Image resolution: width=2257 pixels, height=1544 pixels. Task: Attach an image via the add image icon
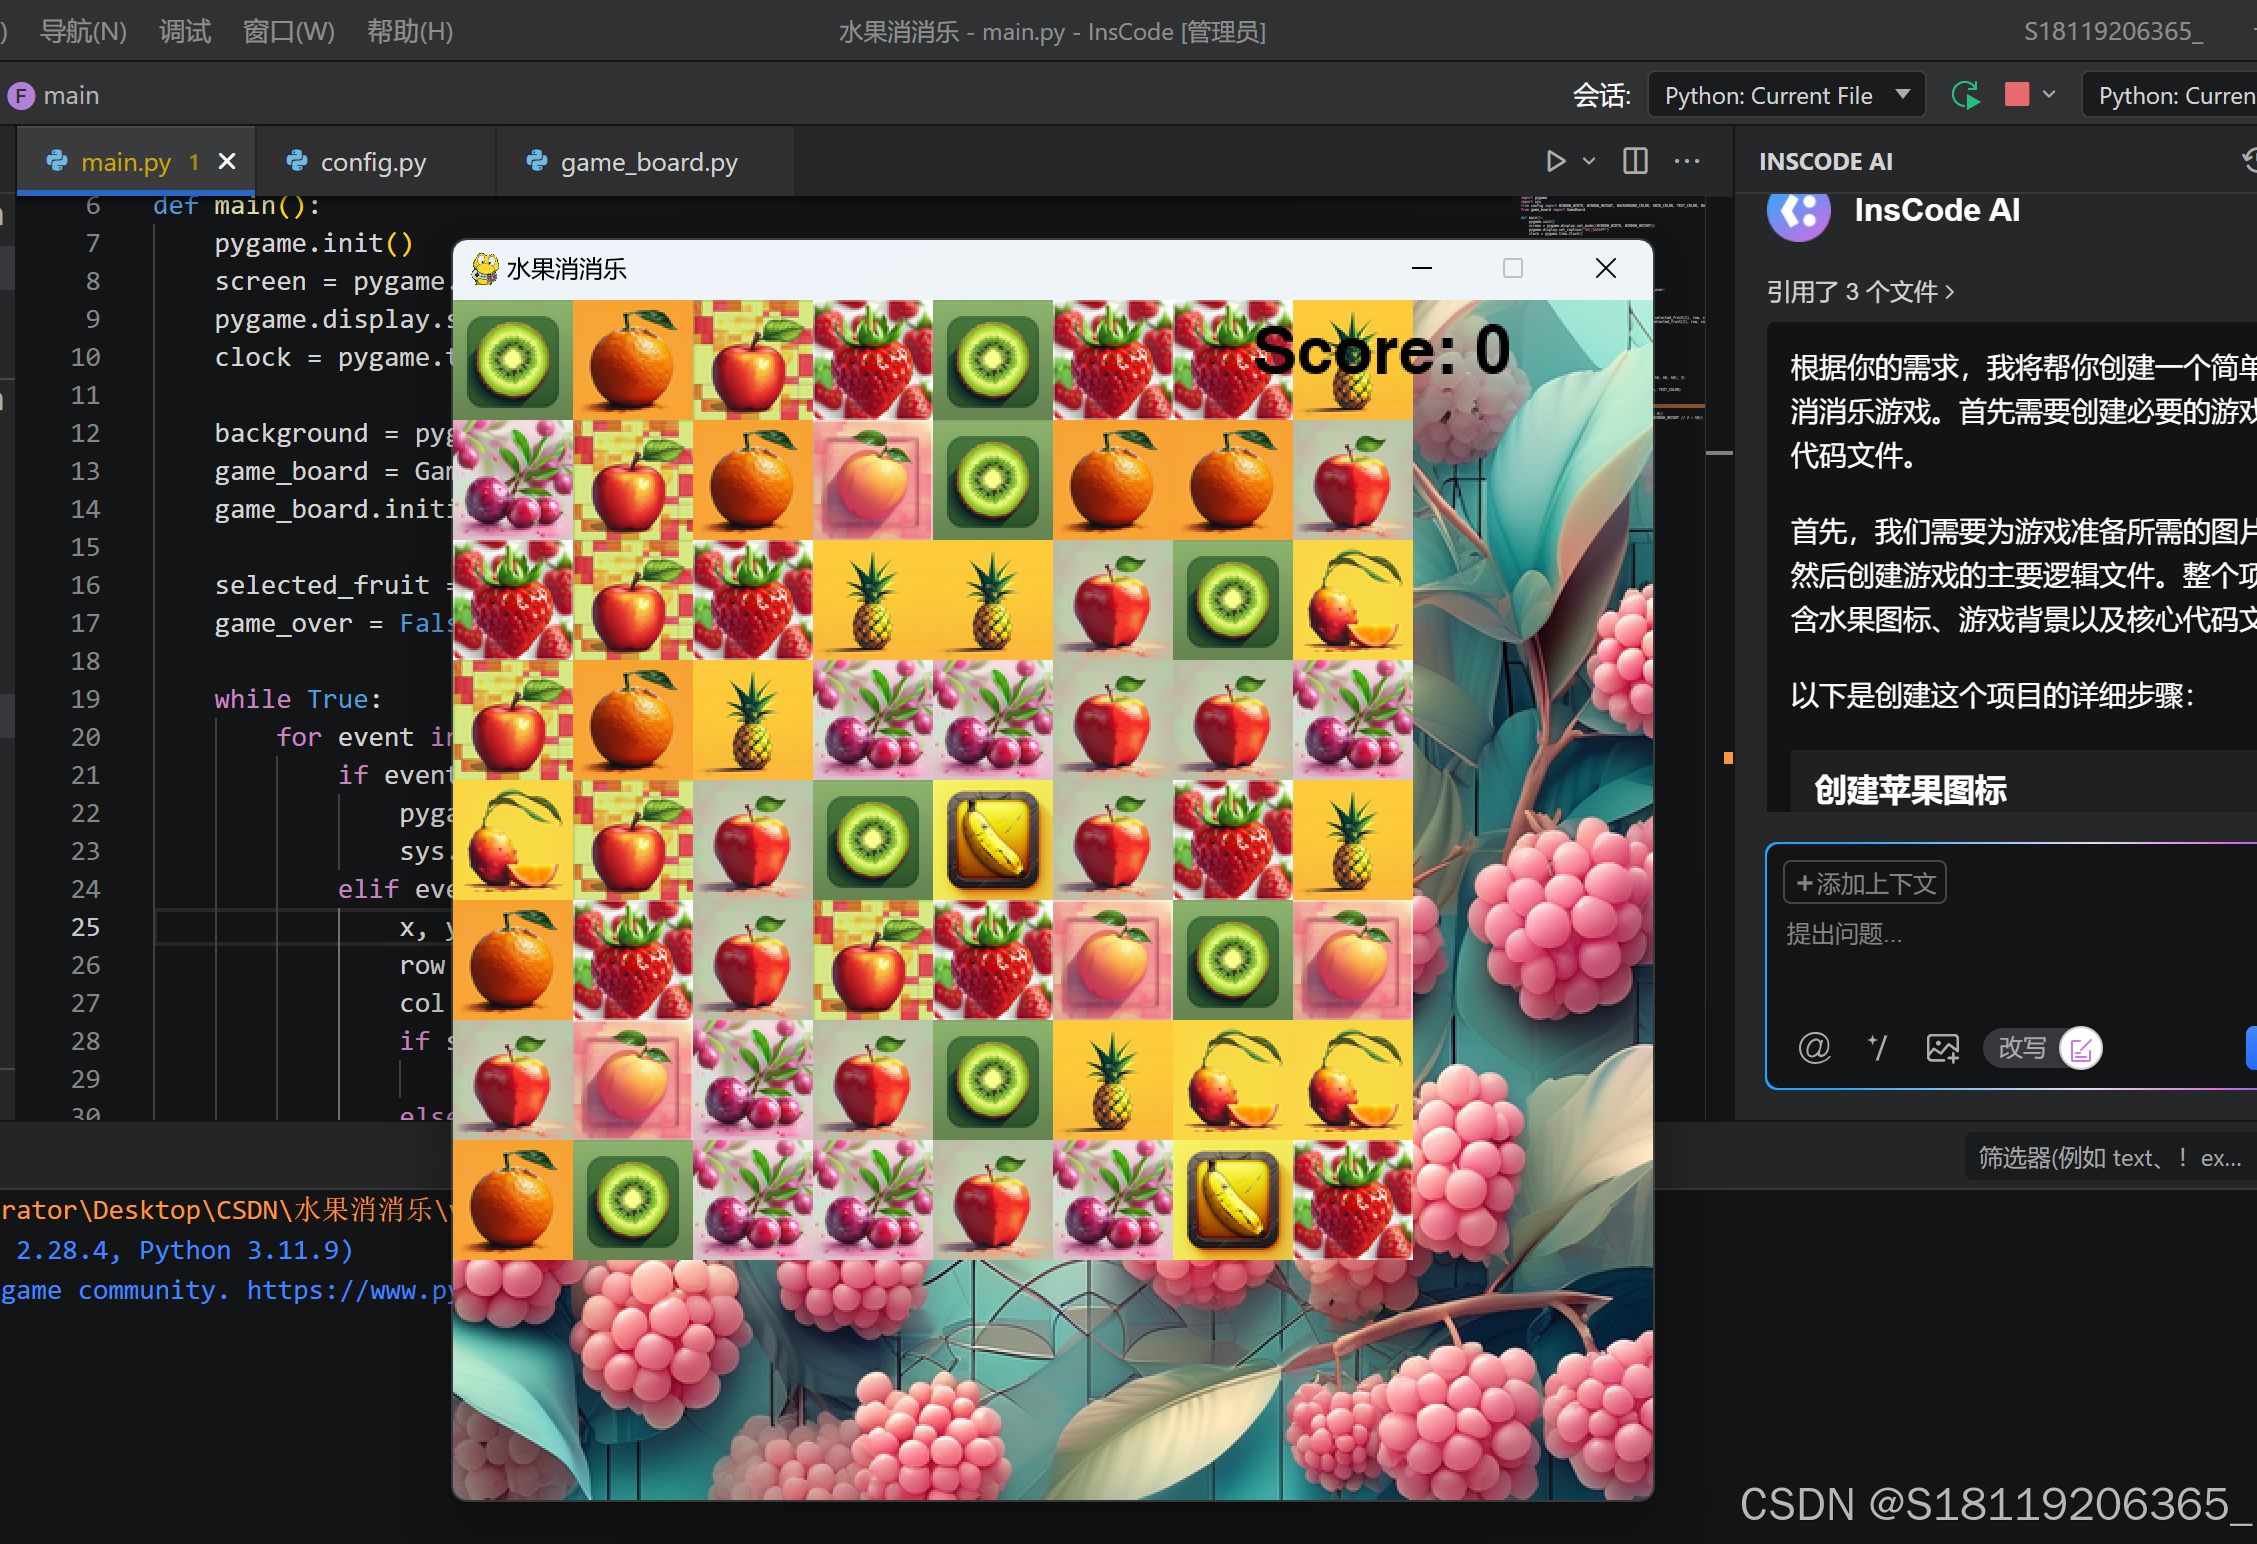[1942, 1048]
